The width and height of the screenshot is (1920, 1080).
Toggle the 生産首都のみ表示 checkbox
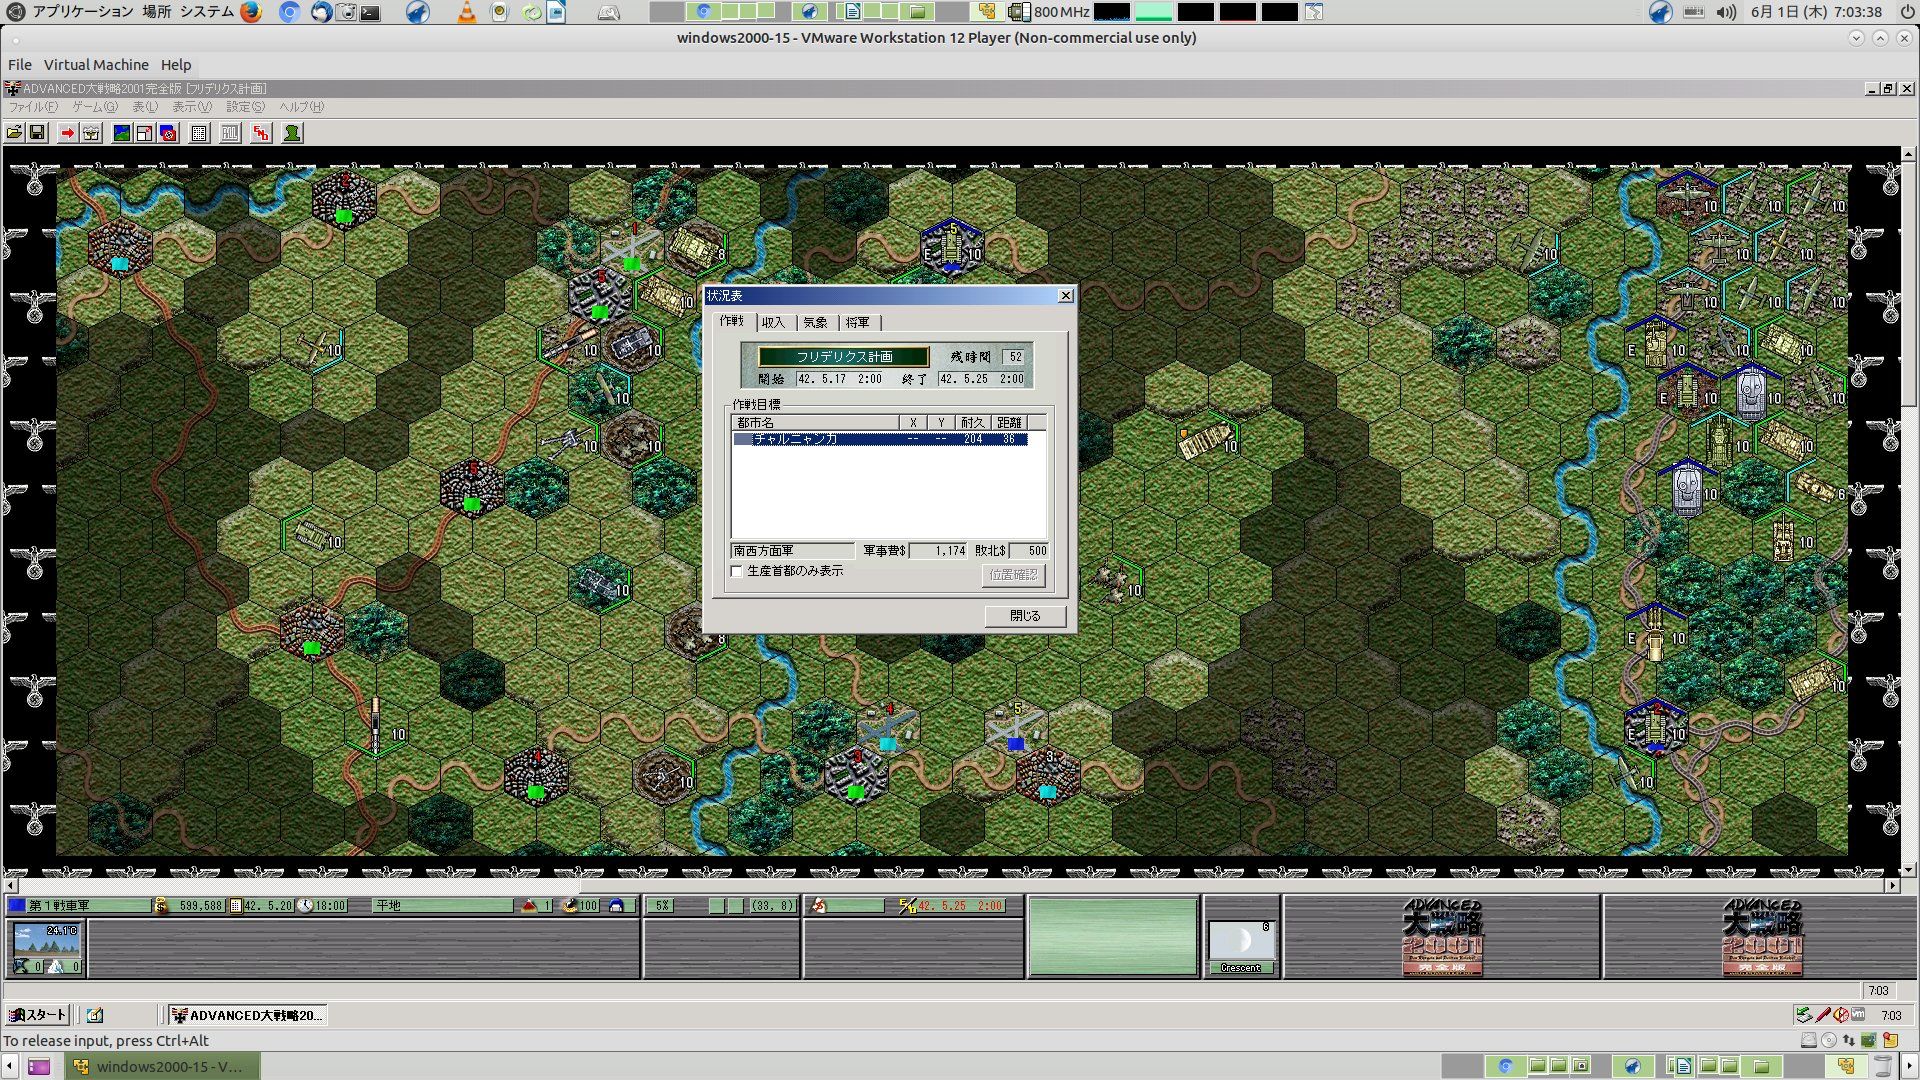[x=737, y=571]
